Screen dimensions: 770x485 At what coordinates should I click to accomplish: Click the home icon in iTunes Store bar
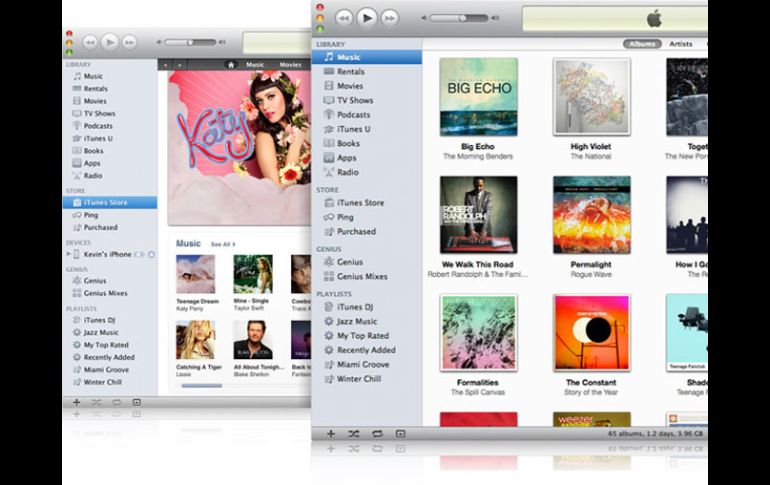tap(230, 65)
